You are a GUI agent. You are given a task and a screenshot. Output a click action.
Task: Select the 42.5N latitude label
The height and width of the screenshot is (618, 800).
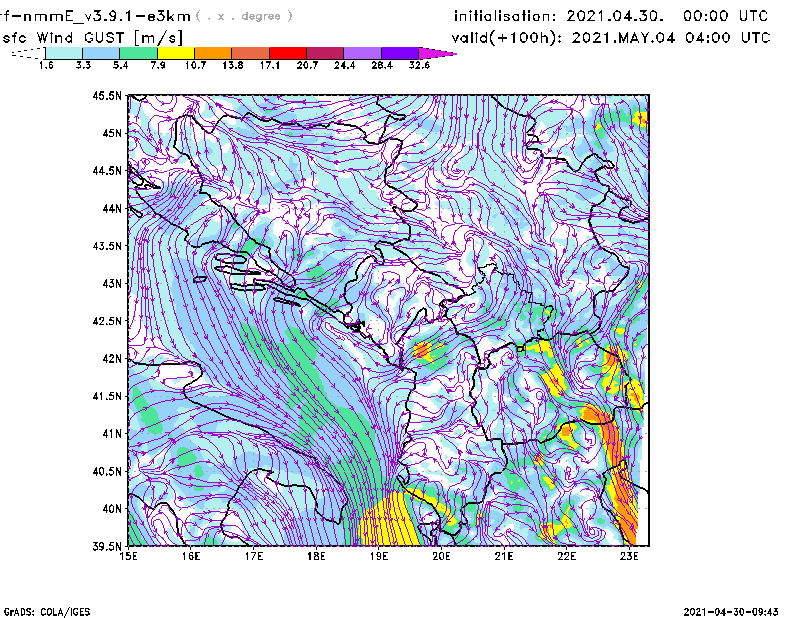pos(107,321)
